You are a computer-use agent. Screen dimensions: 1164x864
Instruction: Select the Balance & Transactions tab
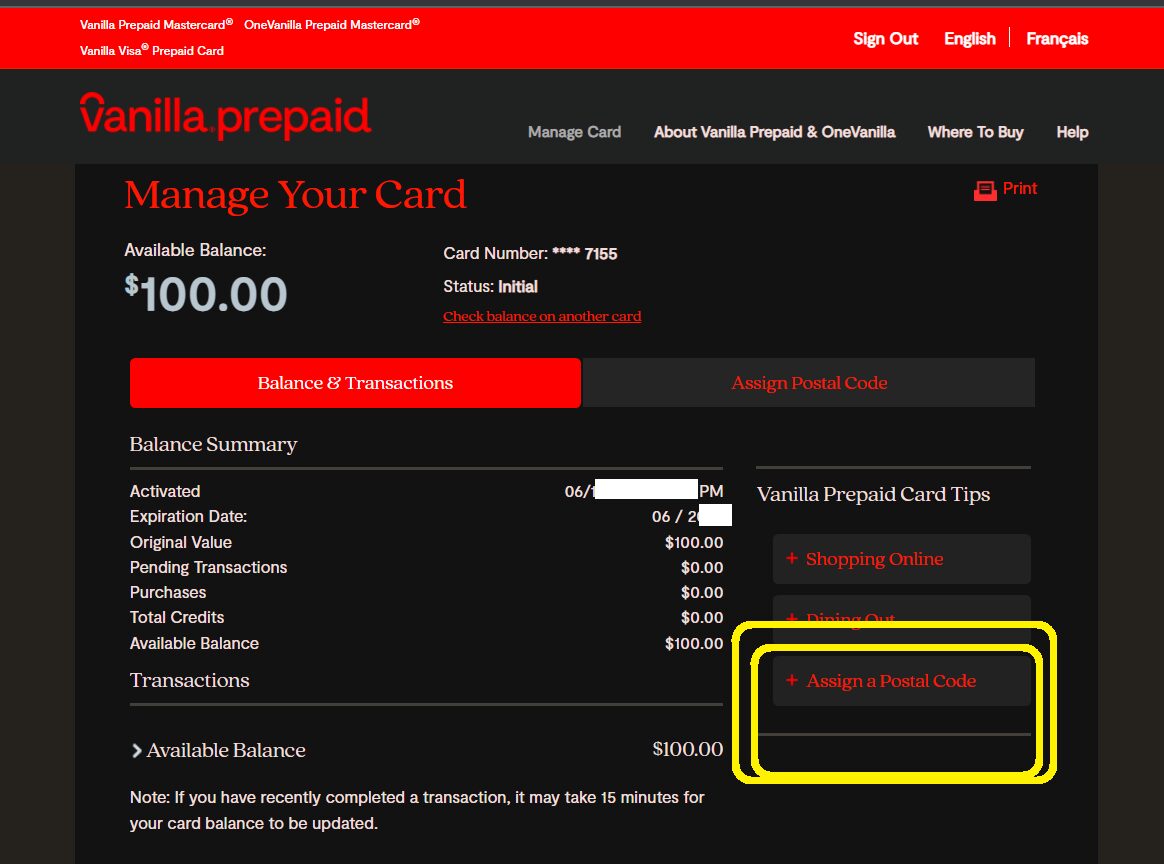tap(355, 383)
